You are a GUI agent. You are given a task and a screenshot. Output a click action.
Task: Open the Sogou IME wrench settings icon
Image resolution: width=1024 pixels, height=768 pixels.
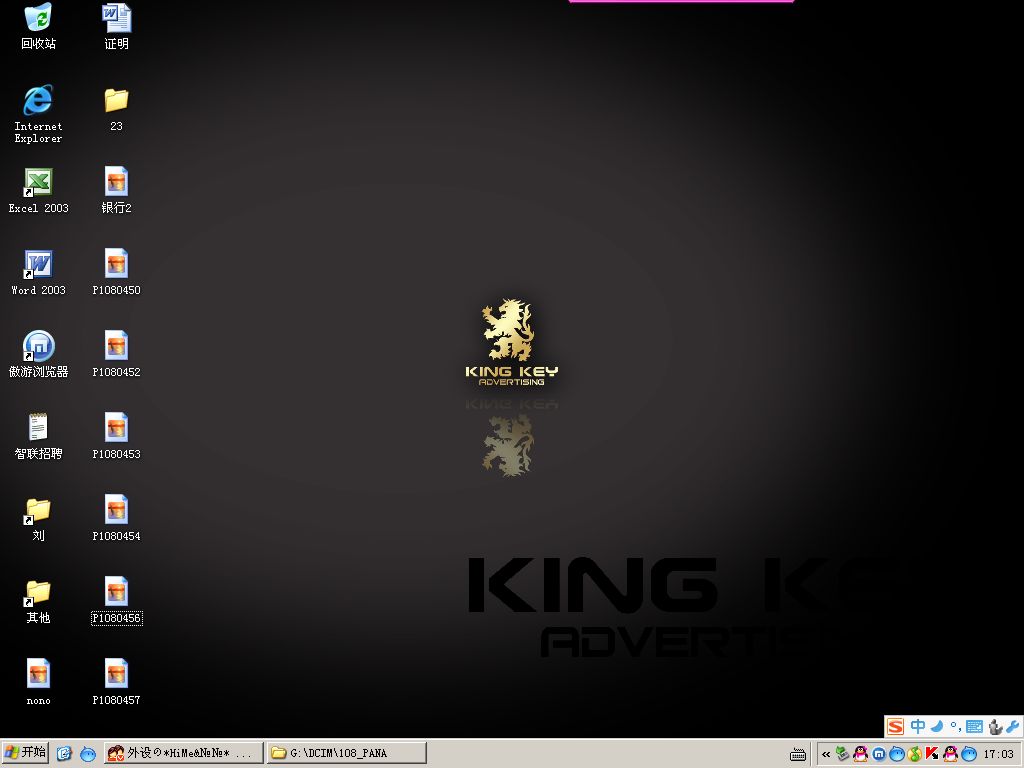click(1012, 727)
